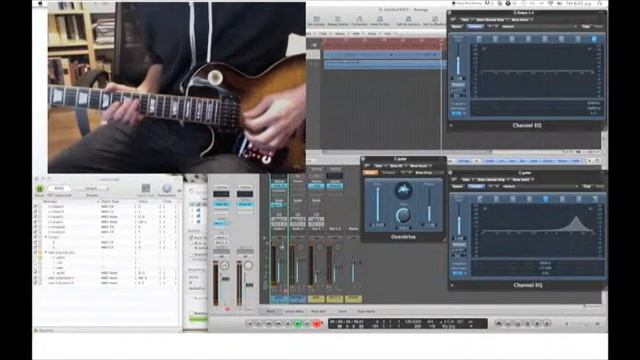Select the first yellow mixer channel name label
This screenshot has width=640, height=360.
(316, 299)
